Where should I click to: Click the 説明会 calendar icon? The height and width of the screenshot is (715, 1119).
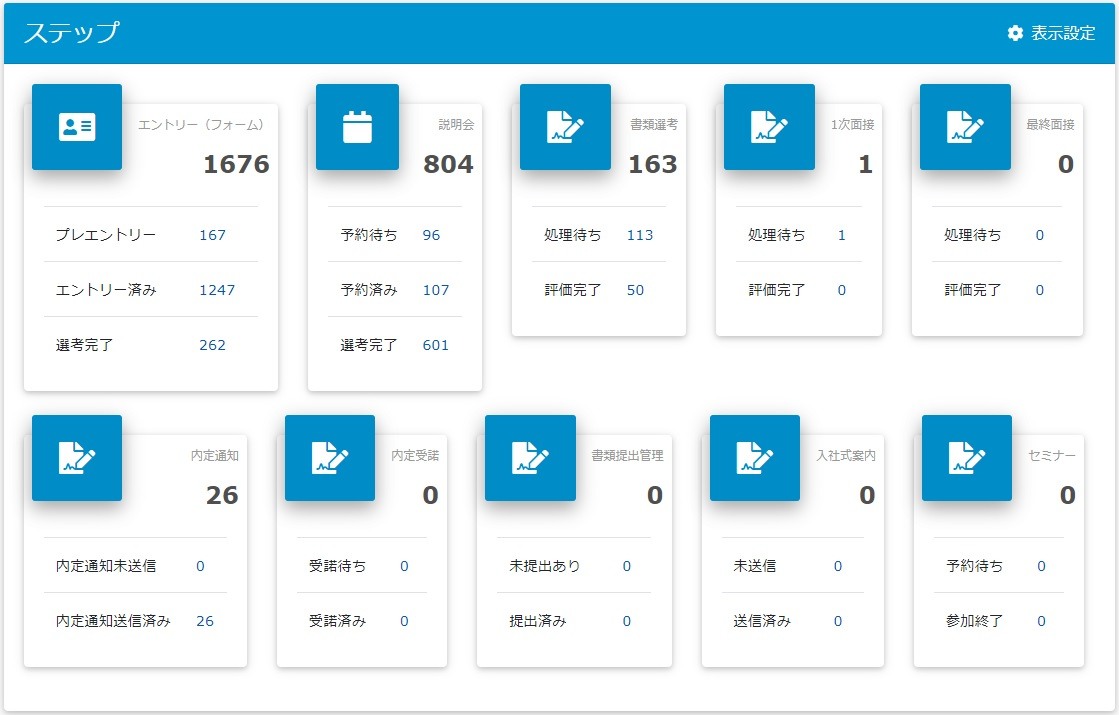click(357, 127)
